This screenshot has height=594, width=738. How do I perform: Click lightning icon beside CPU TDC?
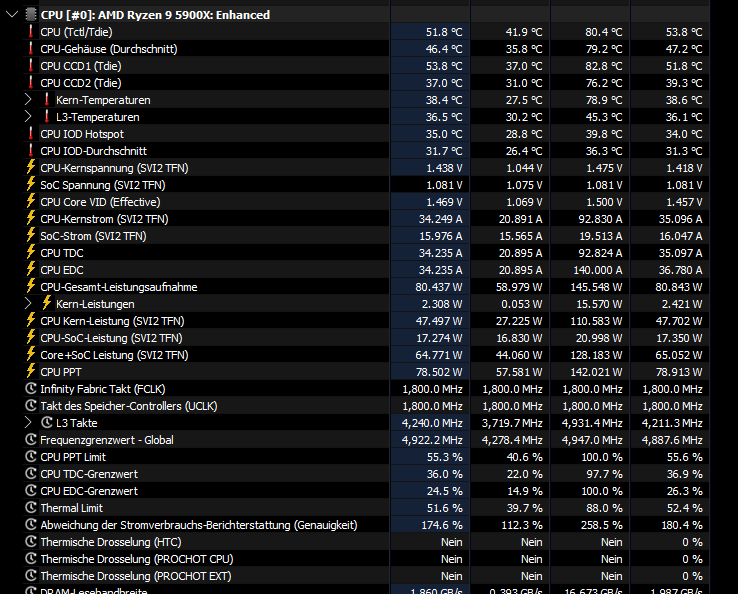click(x=31, y=252)
